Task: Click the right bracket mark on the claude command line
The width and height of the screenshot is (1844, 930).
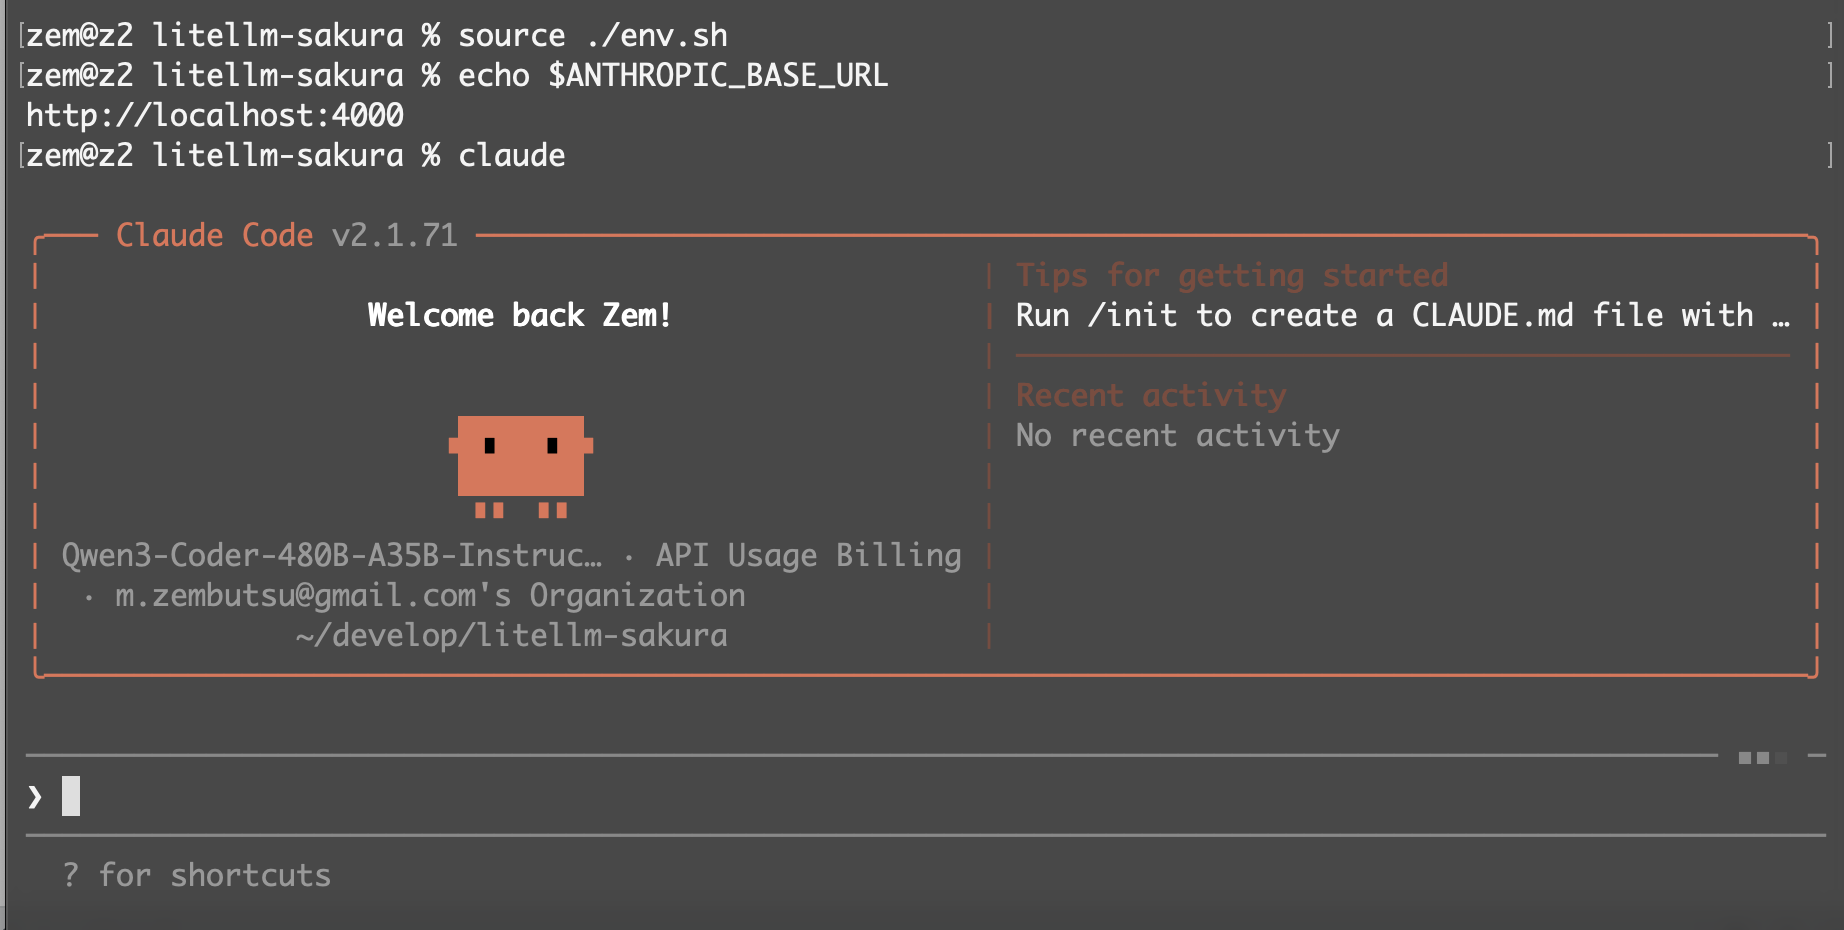Action: [1829, 155]
